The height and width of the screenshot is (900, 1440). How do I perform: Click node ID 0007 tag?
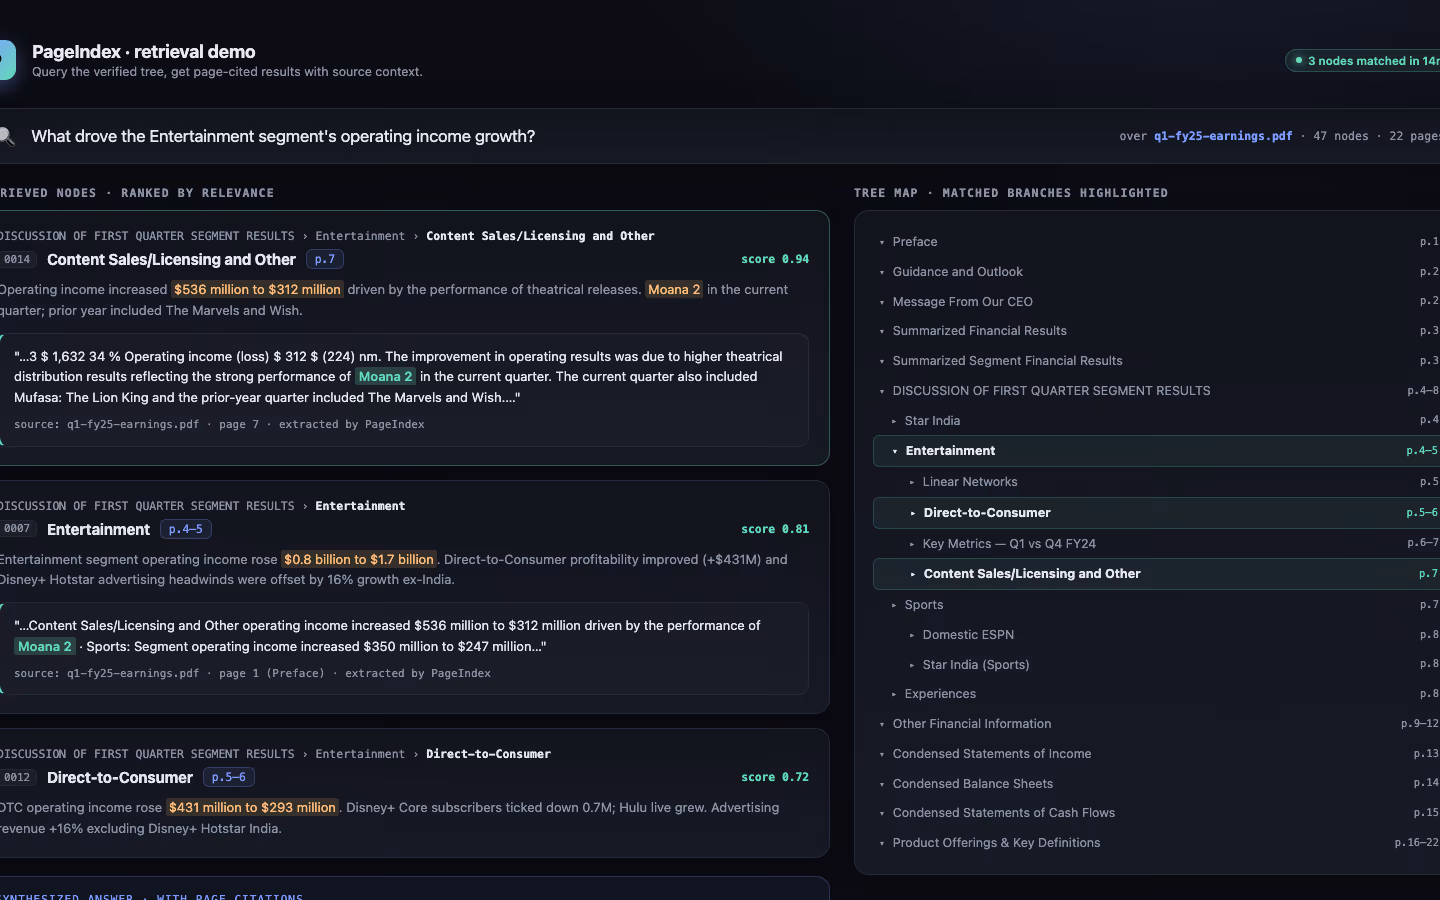point(17,529)
